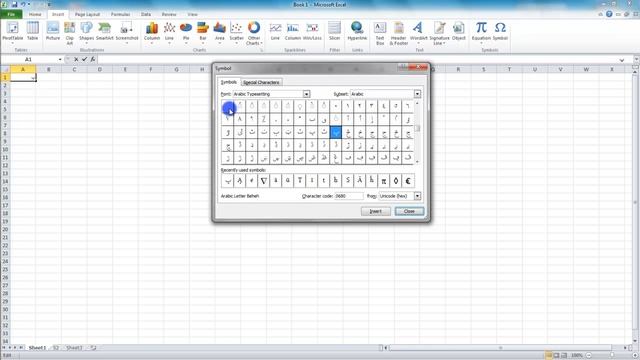The width and height of the screenshot is (640, 360).
Task: Open the Area chart dropdown
Action: 220,32
